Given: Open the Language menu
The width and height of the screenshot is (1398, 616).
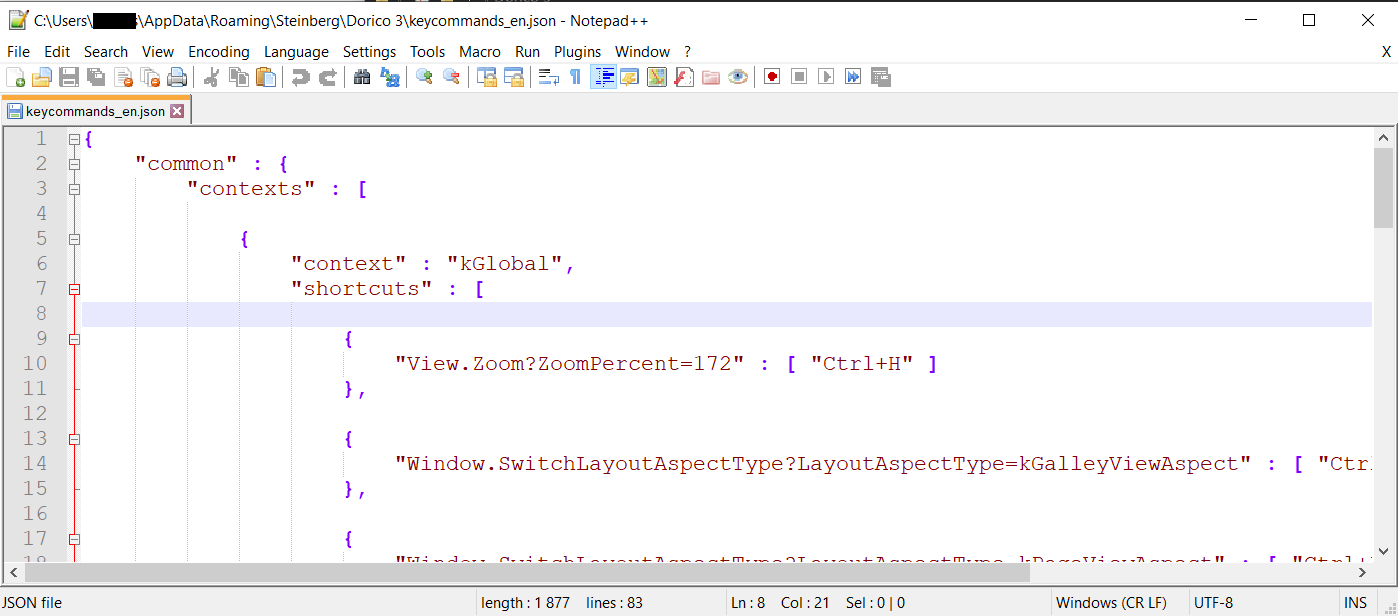Looking at the screenshot, I should pos(296,52).
